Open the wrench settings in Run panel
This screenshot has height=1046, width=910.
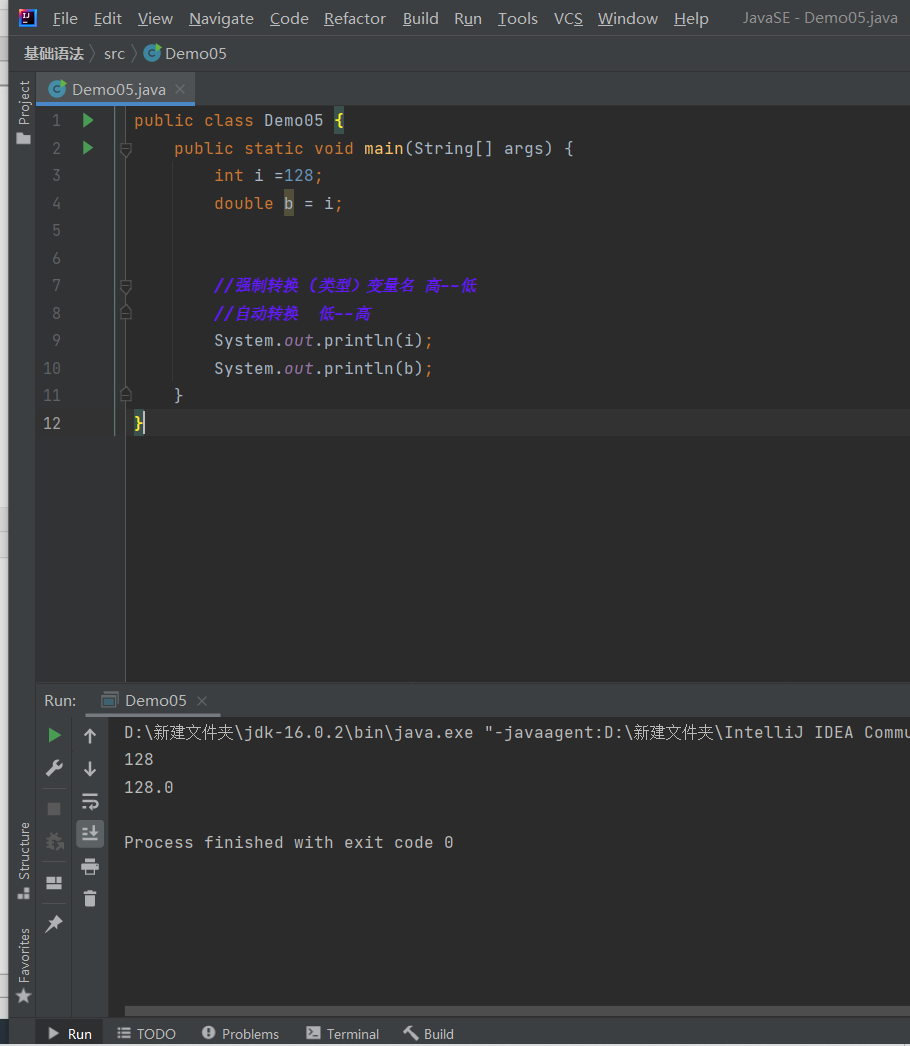54,768
